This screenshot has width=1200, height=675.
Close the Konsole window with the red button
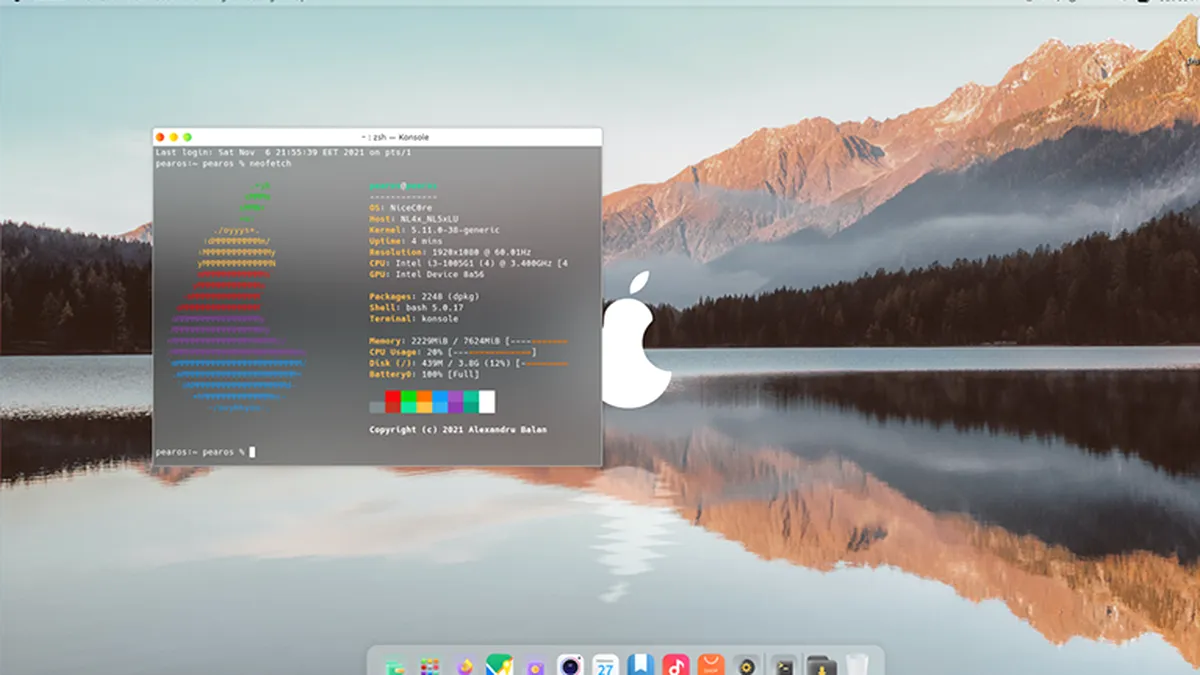point(160,137)
